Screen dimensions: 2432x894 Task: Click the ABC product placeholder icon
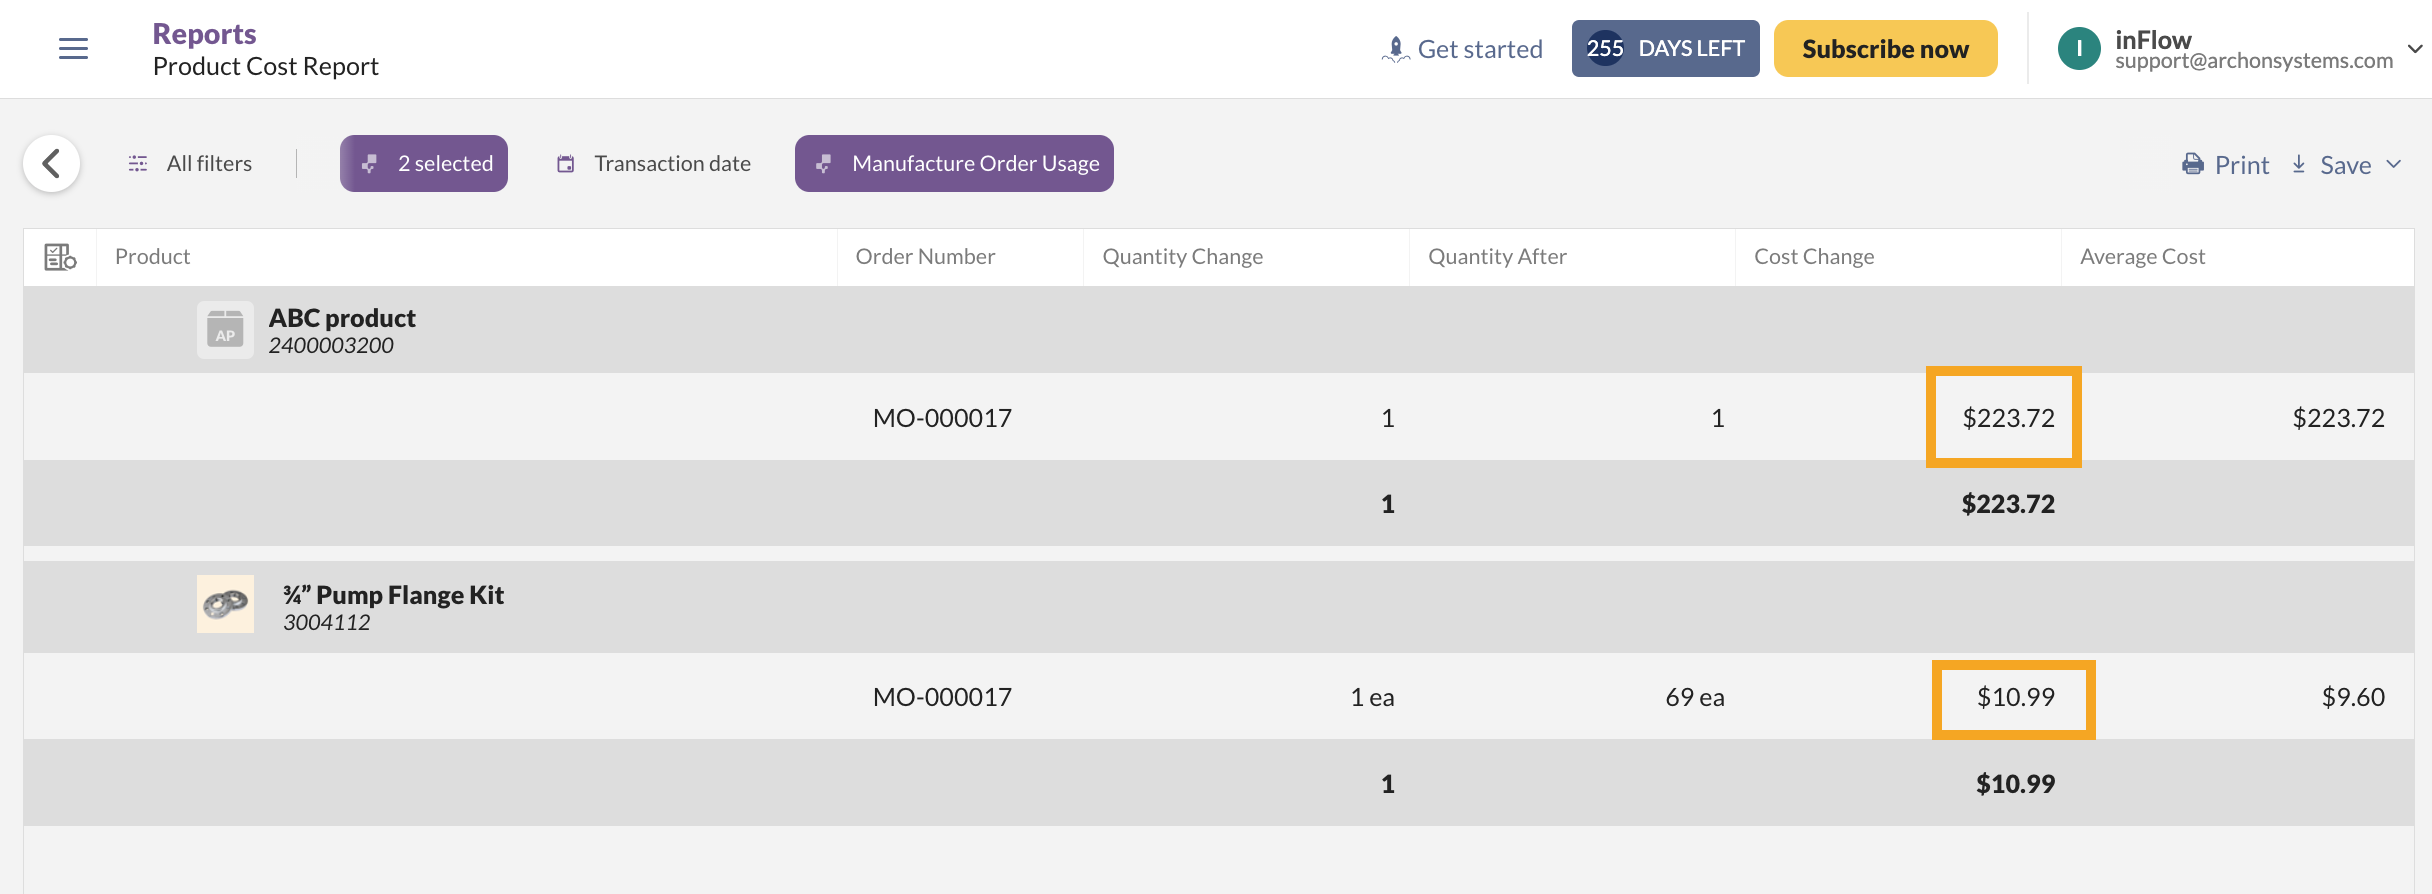[225, 330]
